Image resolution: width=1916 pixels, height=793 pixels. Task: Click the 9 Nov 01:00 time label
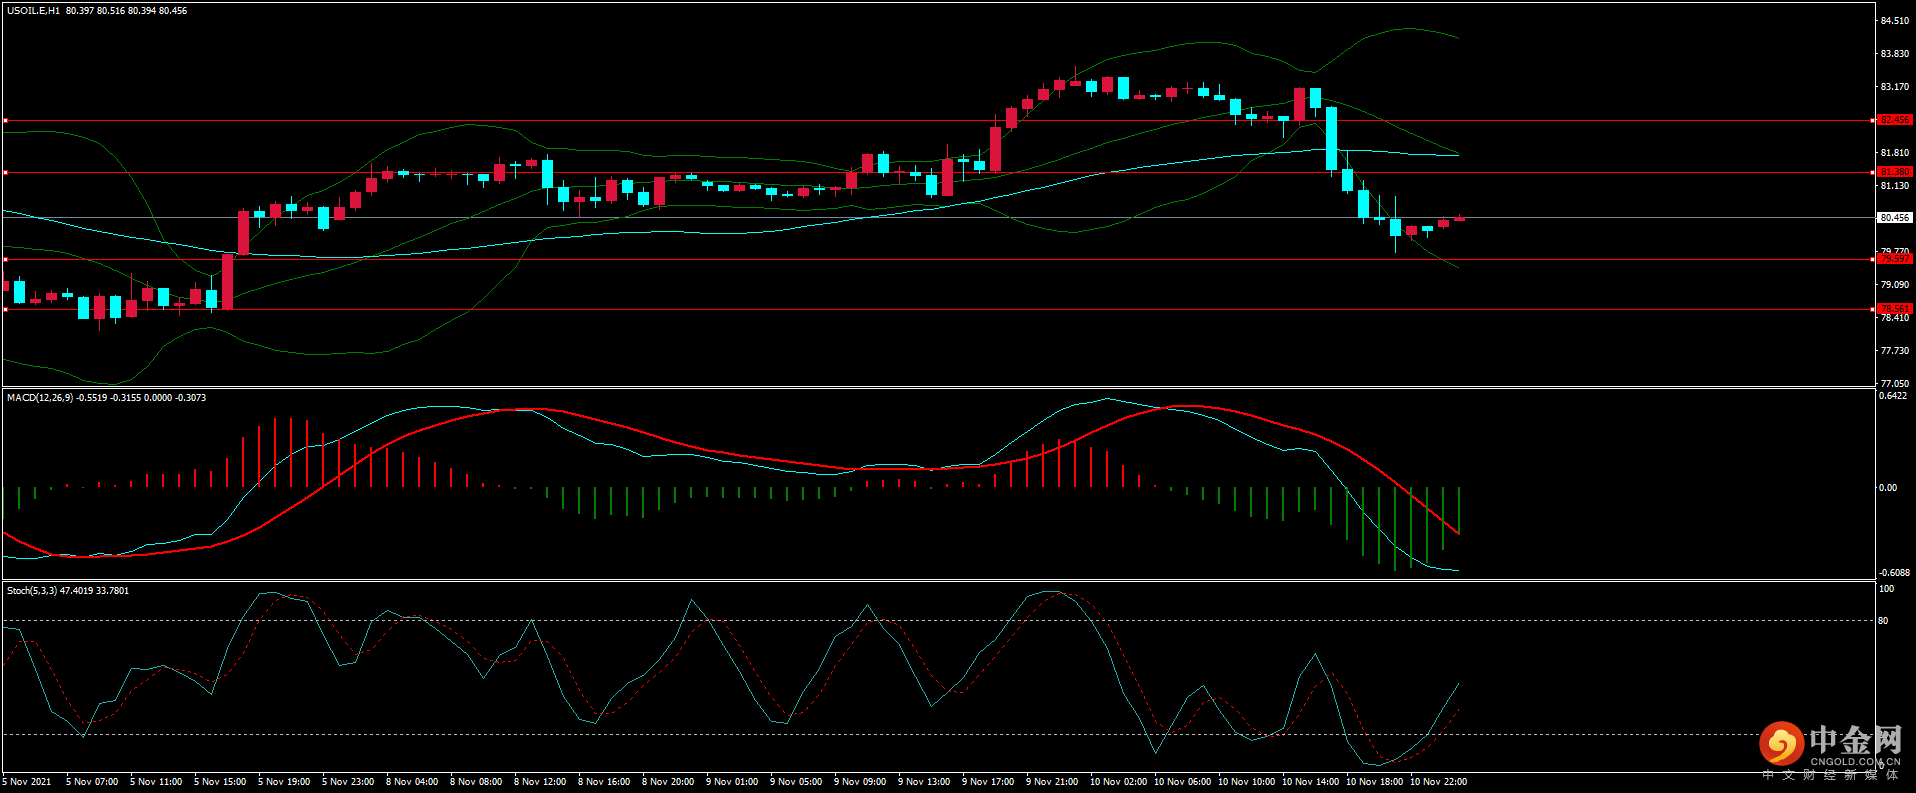point(732,782)
